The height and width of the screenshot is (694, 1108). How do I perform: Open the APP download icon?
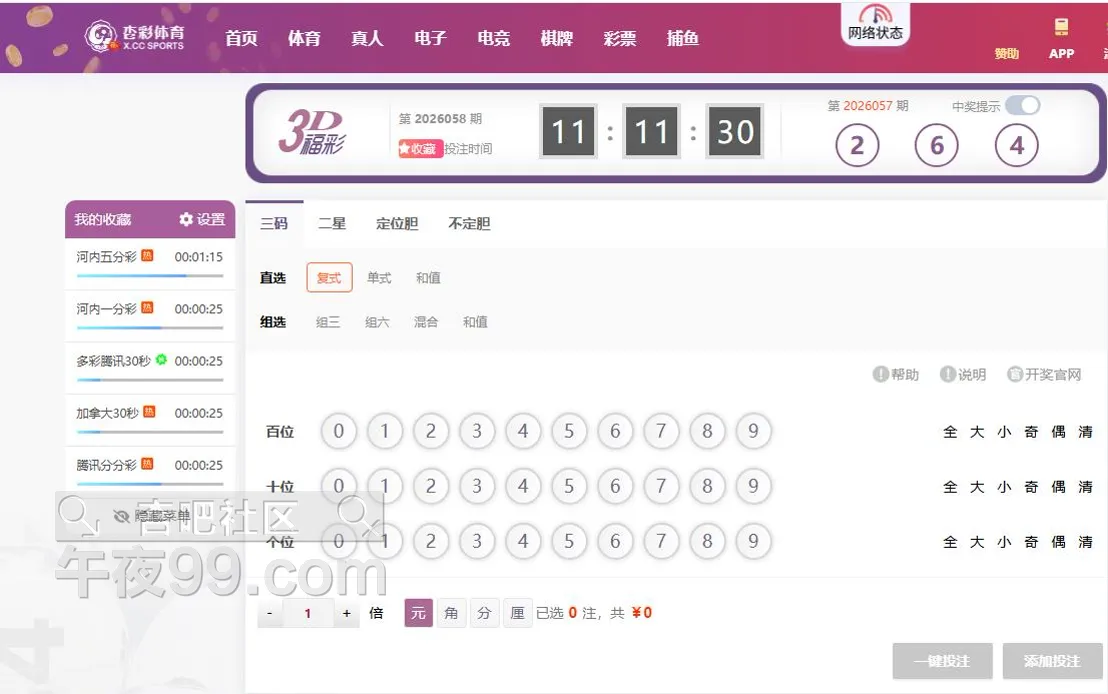tap(1061, 38)
